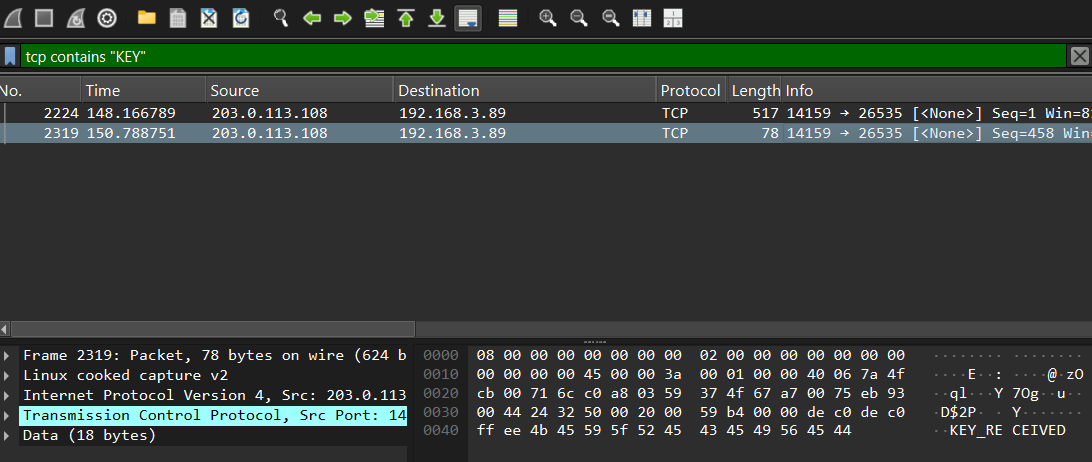1092x462 pixels.
Task: Toggle auto-scroll during live capture
Action: (x=468, y=18)
